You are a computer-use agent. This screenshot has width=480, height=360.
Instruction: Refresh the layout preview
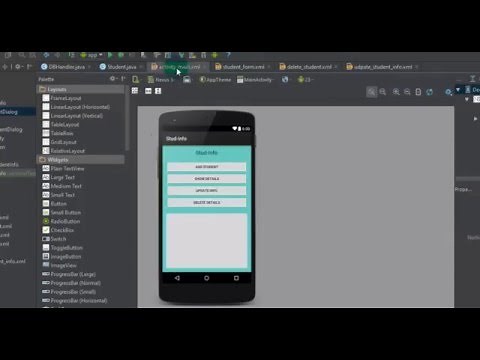point(430,92)
